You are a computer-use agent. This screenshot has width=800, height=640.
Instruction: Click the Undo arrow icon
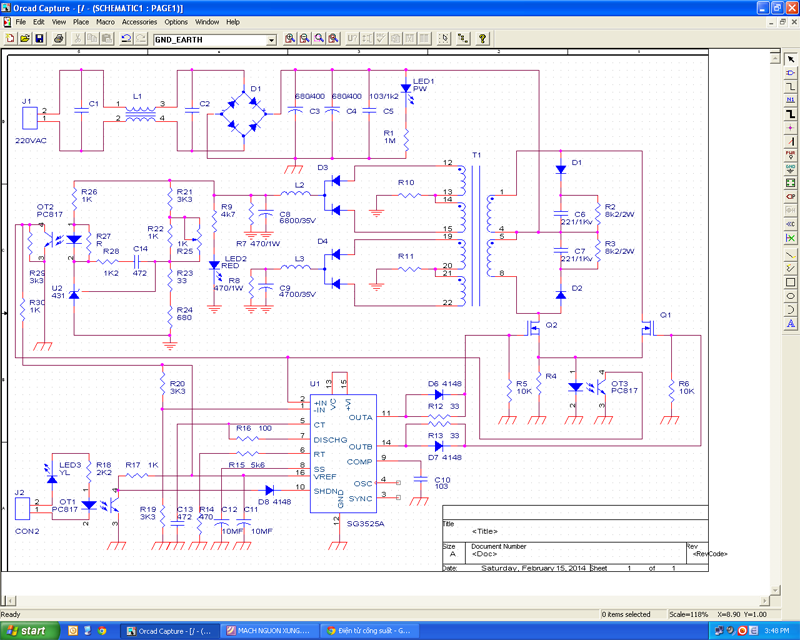click(x=126, y=38)
